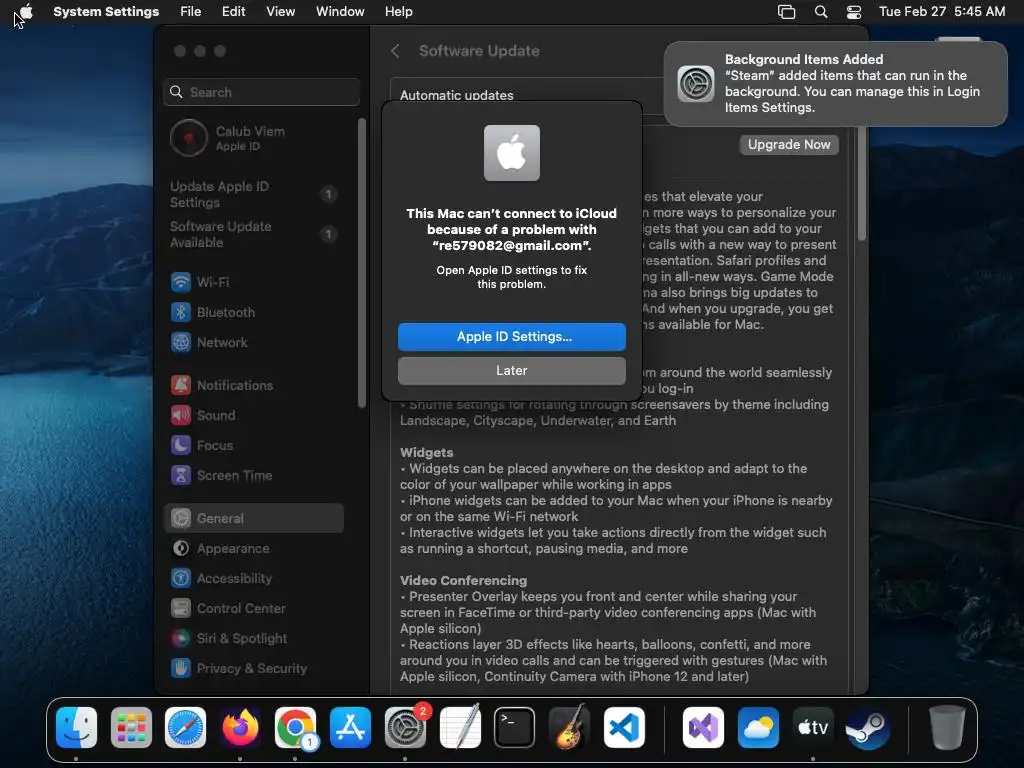This screenshot has width=1024, height=768.
Task: Click Apple ID Settings… button in dialog
Action: [511, 336]
